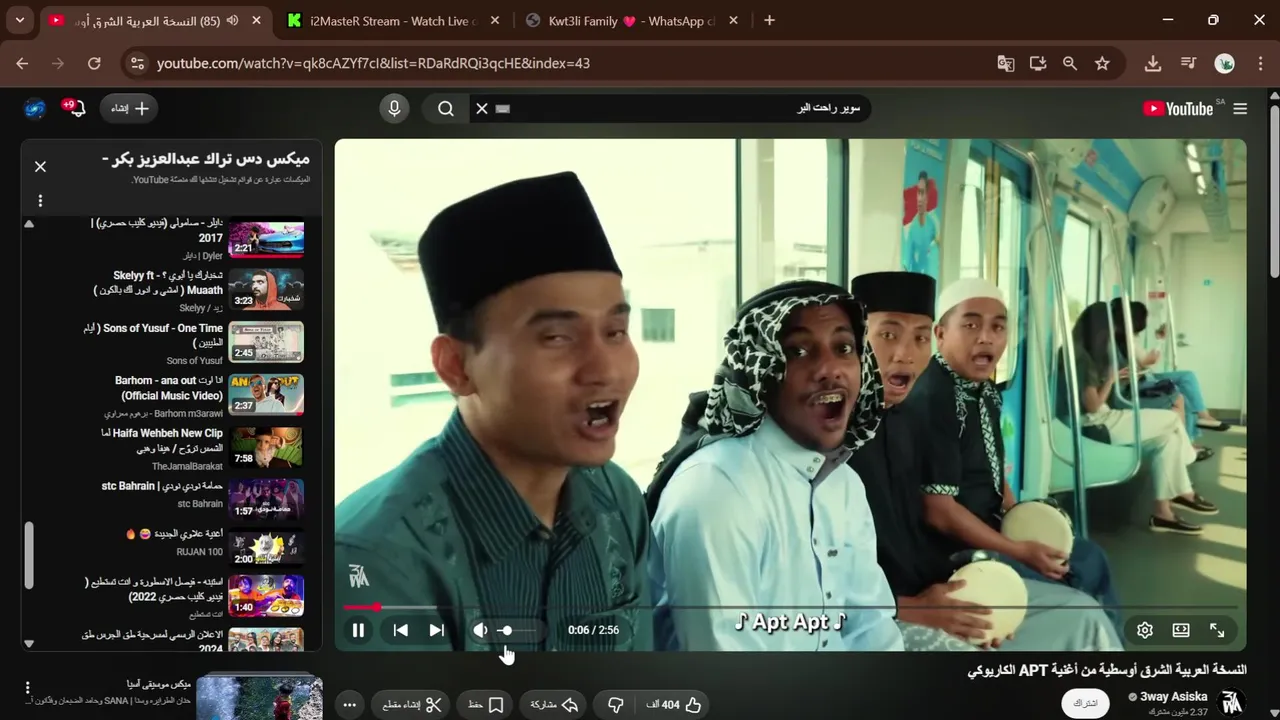Close the mix playlist panel
The image size is (1280, 720).
tap(40, 167)
